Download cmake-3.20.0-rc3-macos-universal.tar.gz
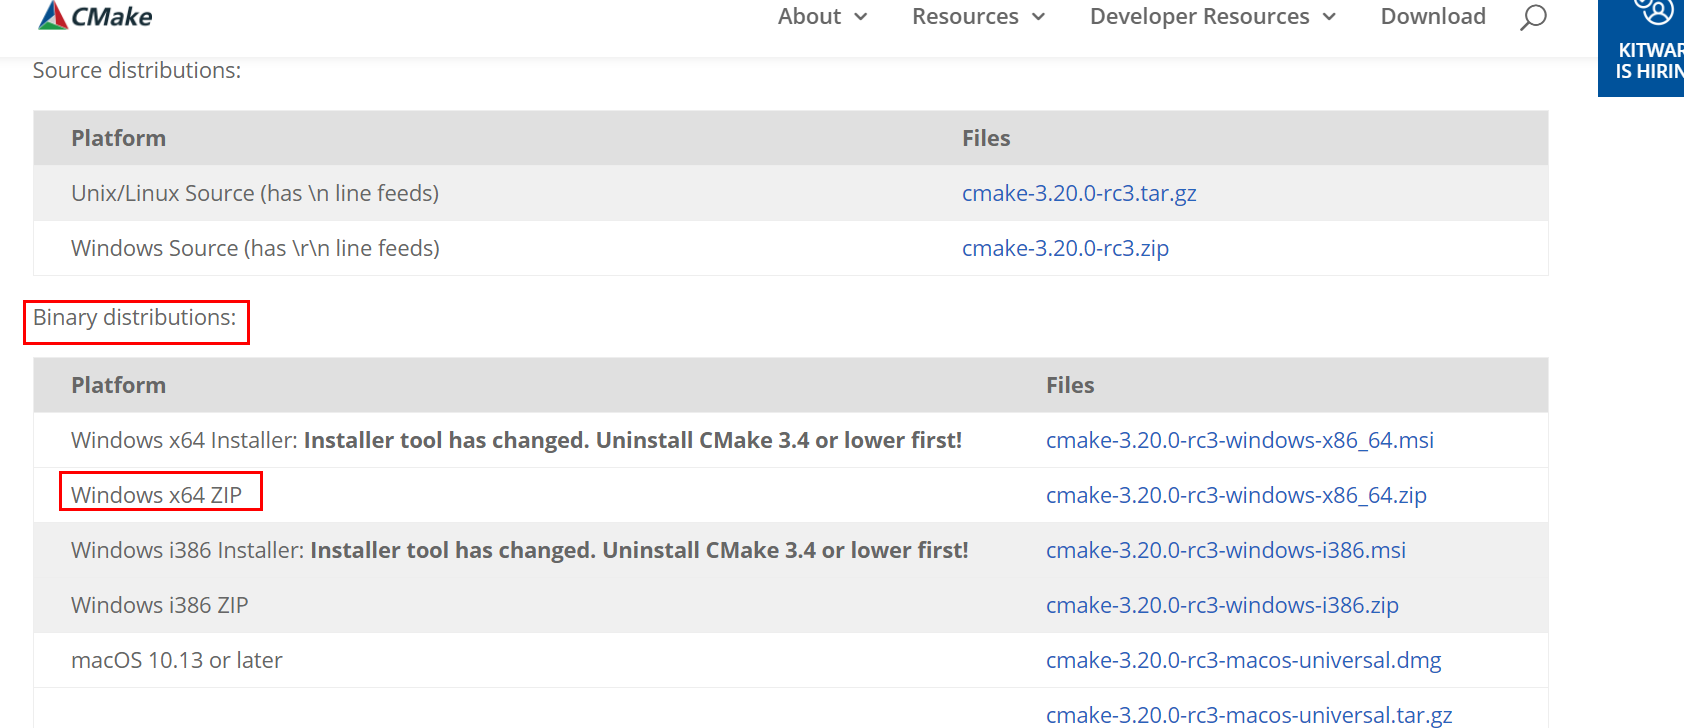Viewport: 1684px width, 728px height. point(1249,715)
